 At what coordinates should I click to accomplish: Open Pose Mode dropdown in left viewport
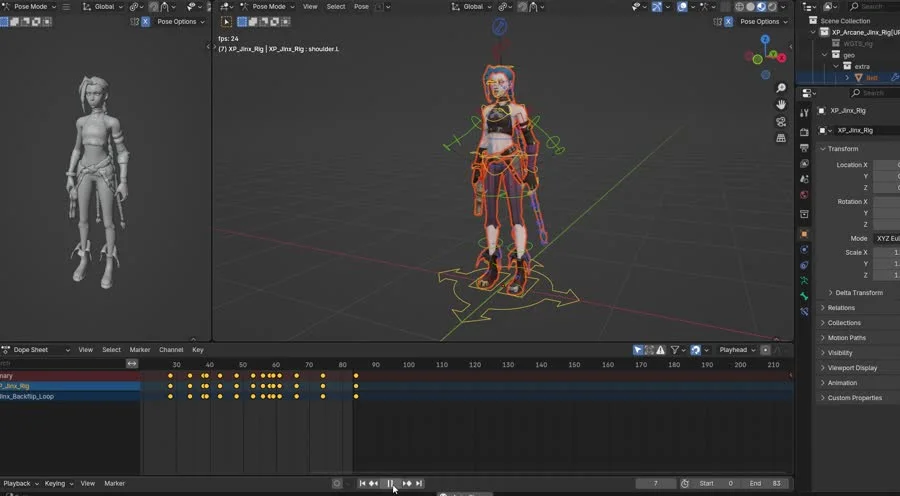point(29,7)
